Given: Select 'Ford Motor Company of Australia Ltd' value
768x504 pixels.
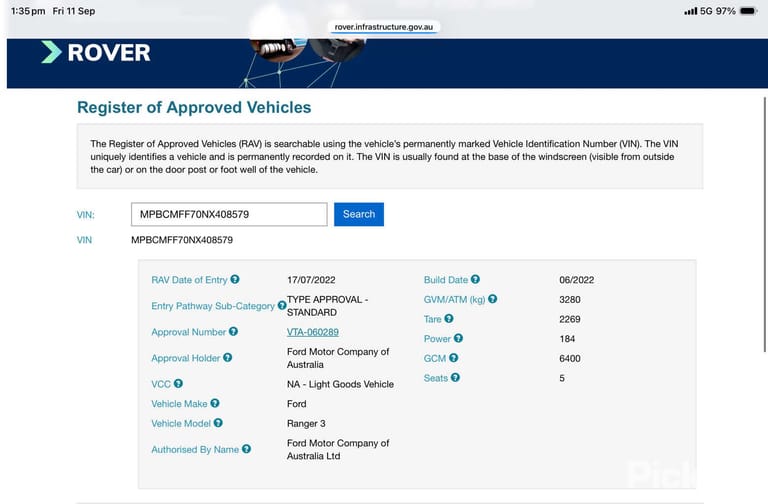Looking at the screenshot, I should [x=338, y=449].
